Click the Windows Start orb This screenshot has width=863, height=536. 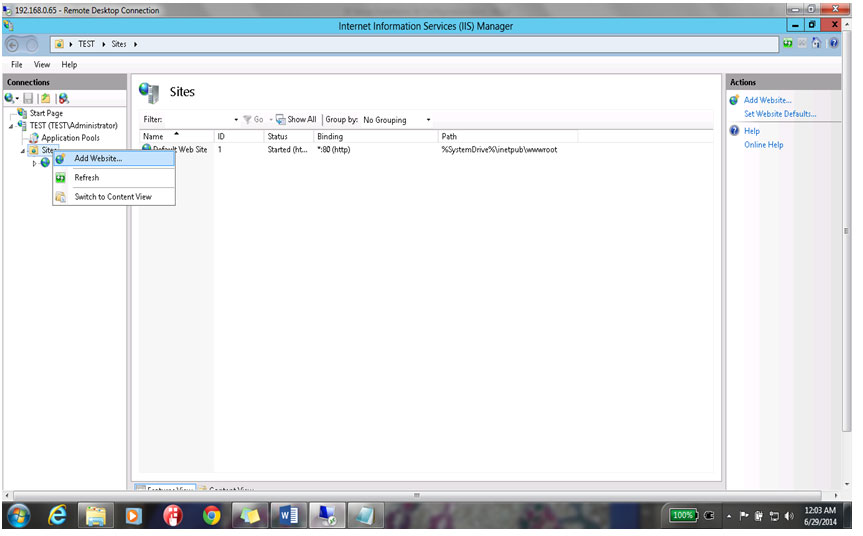pyautogui.click(x=18, y=516)
